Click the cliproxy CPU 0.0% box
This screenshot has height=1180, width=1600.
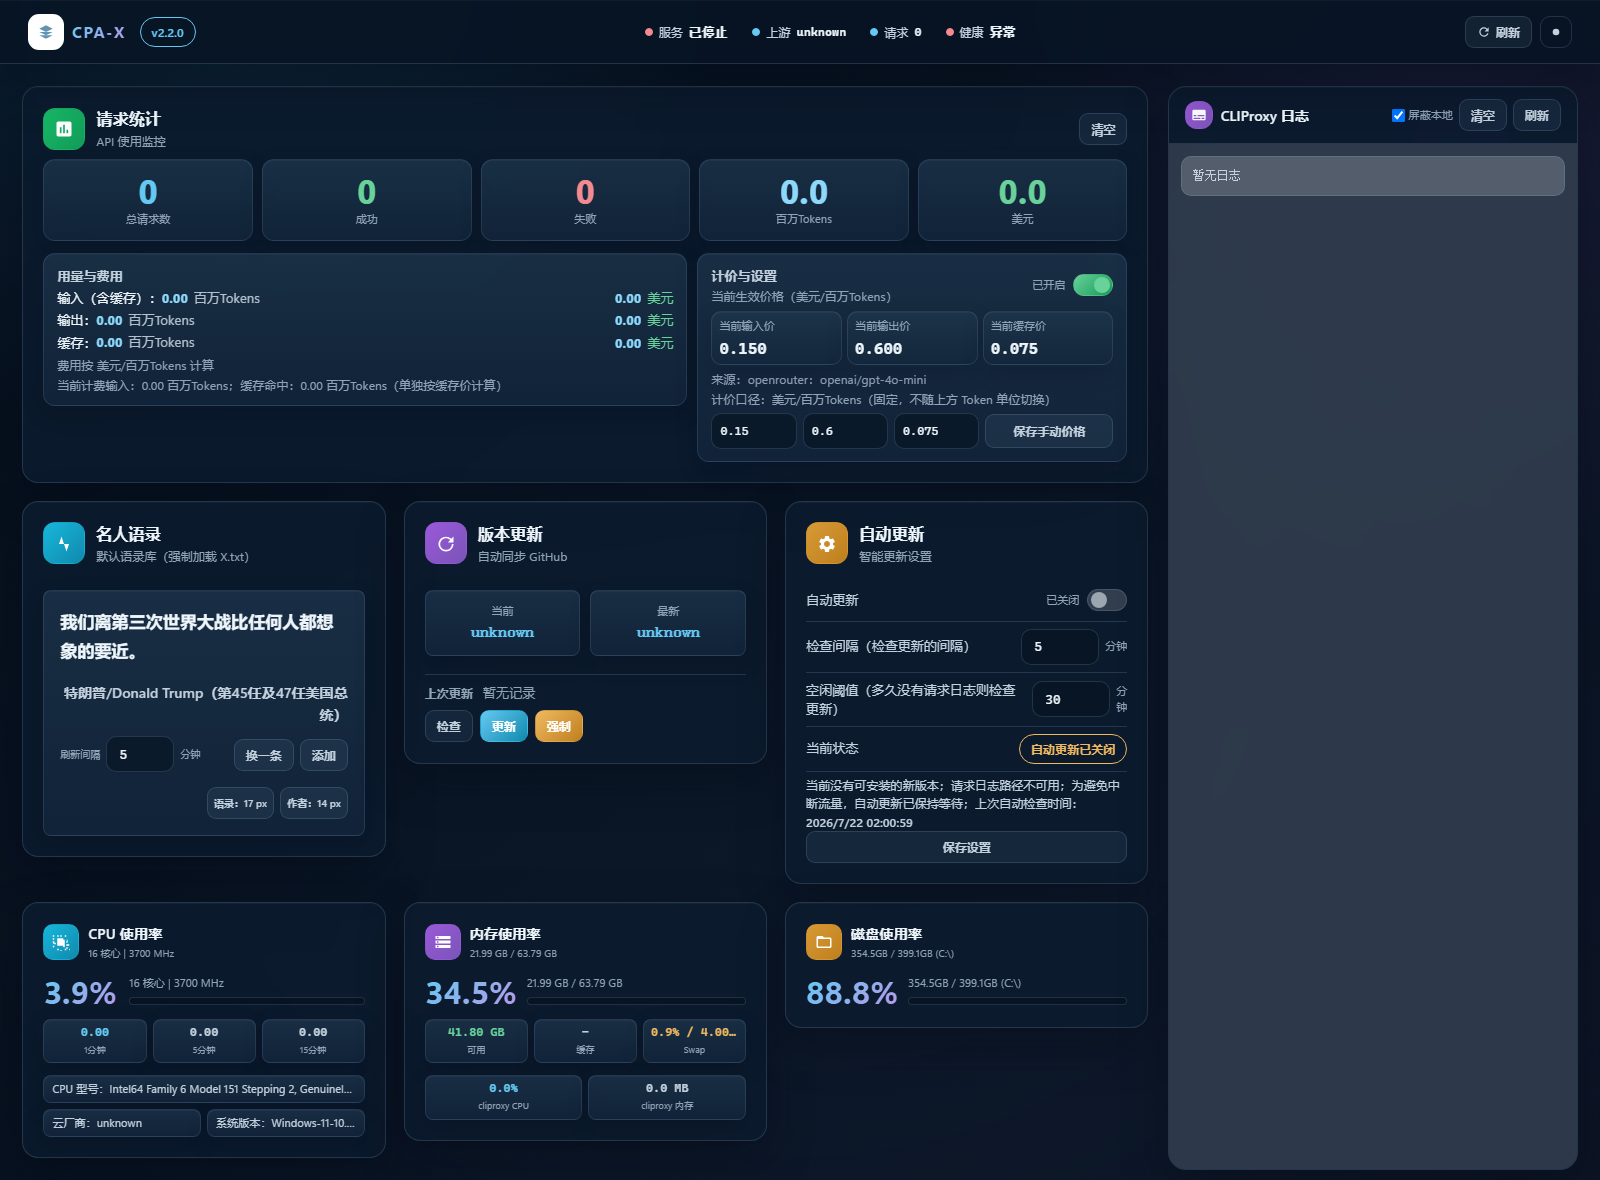click(503, 1097)
